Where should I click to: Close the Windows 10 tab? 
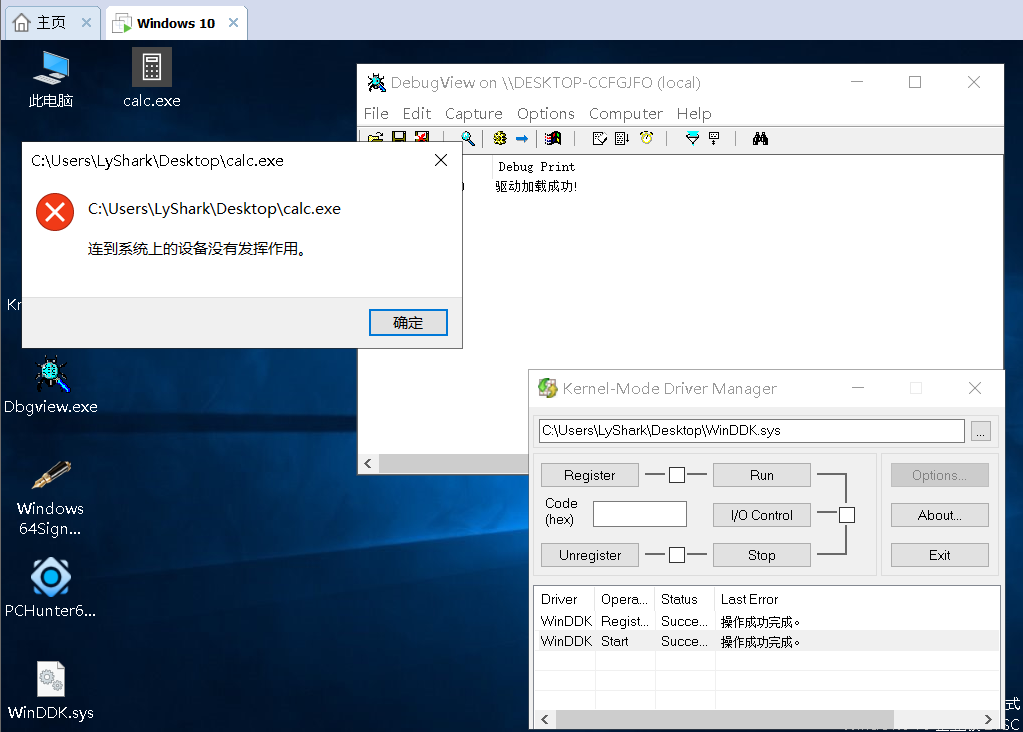[x=233, y=23]
